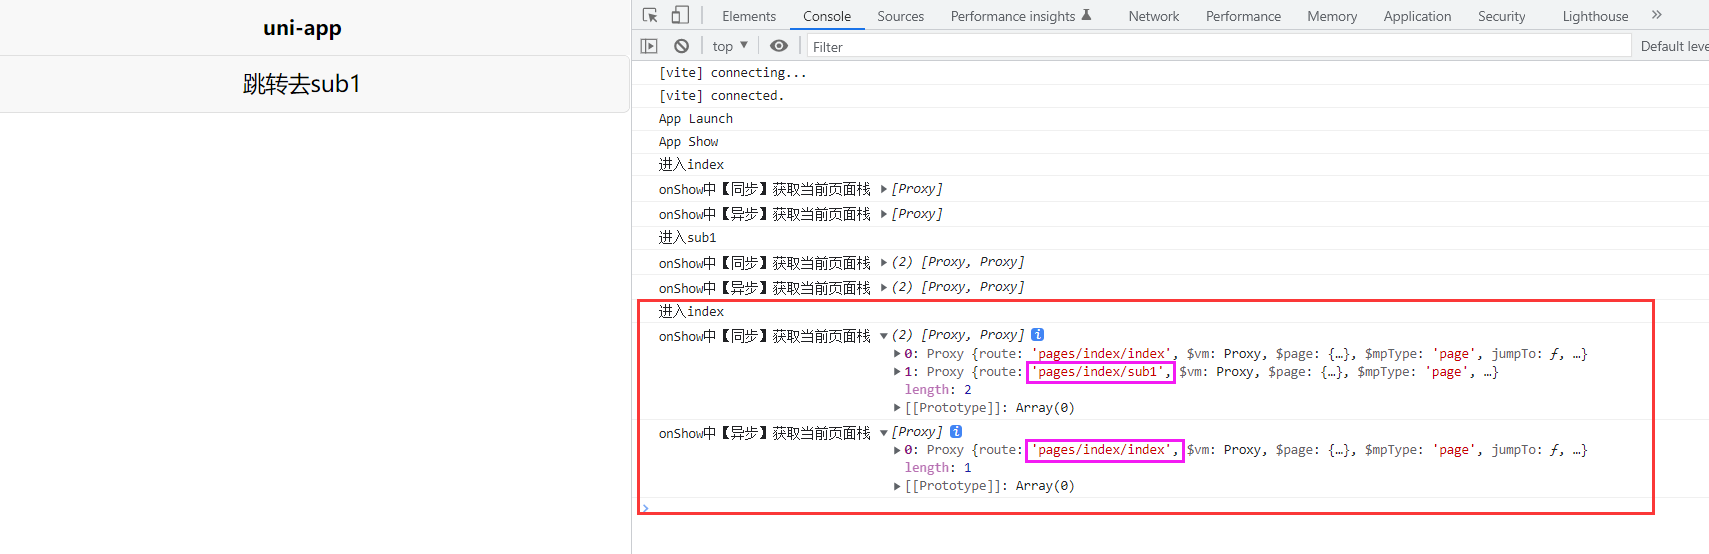
Task: Collapse the expanded 异步 [Proxy] array
Action: pyautogui.click(x=884, y=433)
